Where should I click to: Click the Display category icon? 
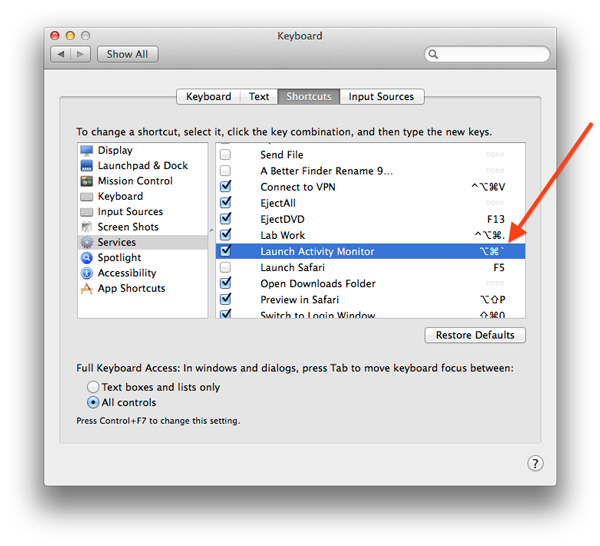pyautogui.click(x=87, y=150)
